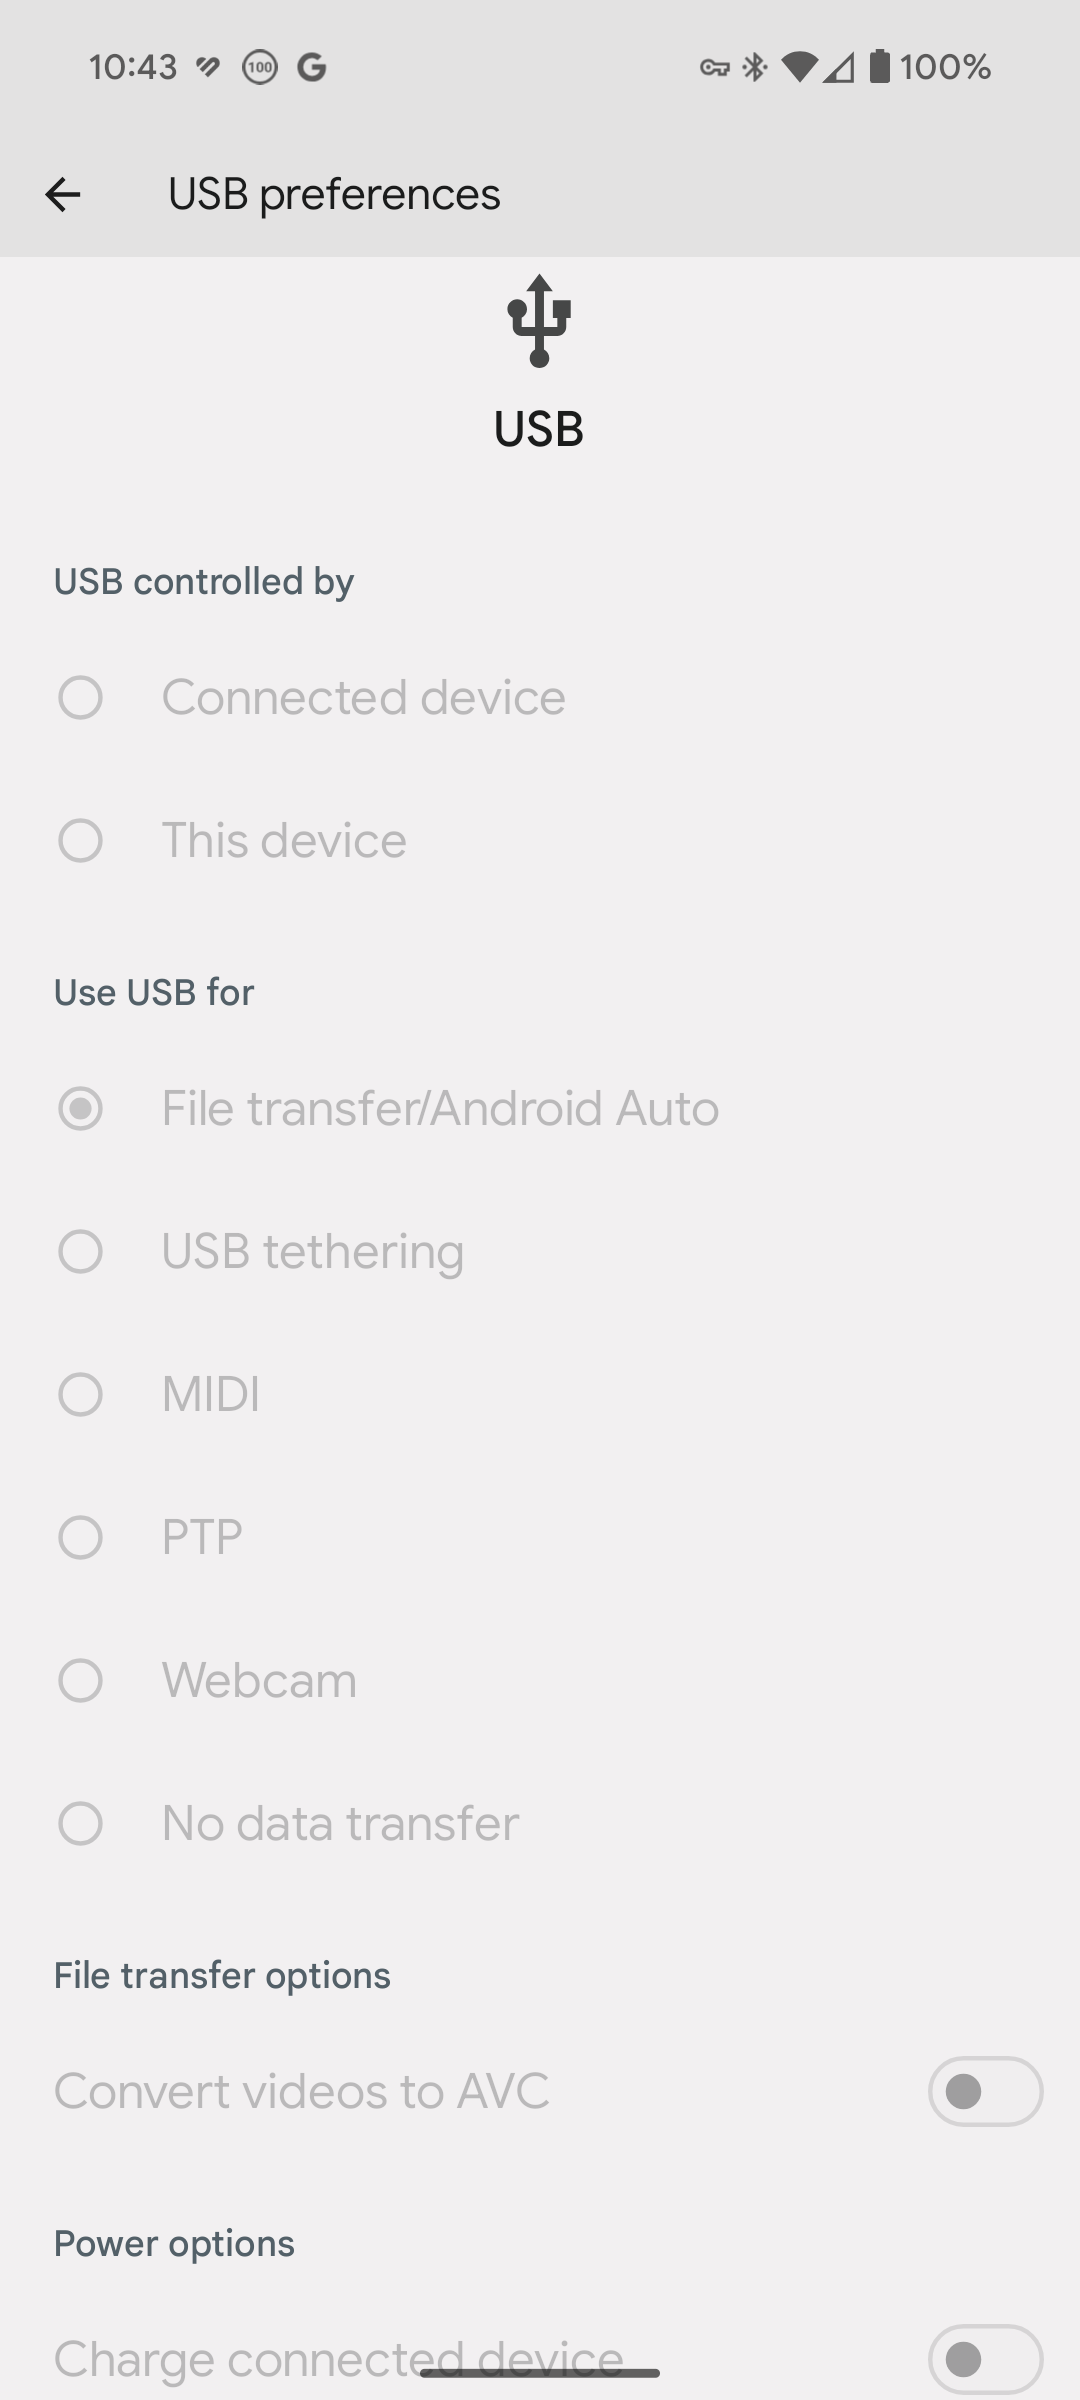The width and height of the screenshot is (1080, 2400).
Task: Tap the battery status icon
Action: 879,67
